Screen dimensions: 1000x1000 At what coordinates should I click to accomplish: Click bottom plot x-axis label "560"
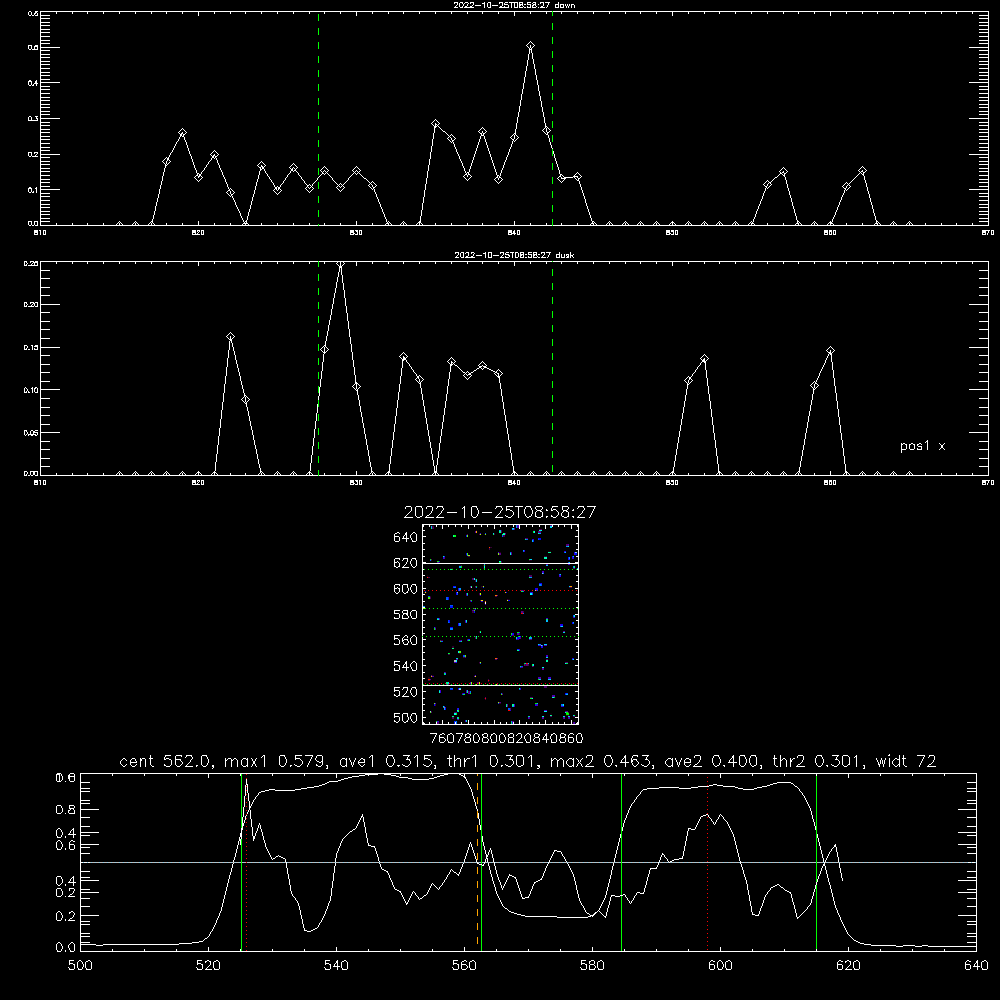tap(464, 966)
